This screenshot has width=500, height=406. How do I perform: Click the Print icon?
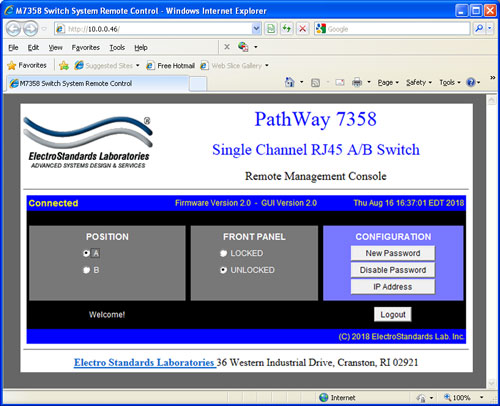click(x=357, y=82)
